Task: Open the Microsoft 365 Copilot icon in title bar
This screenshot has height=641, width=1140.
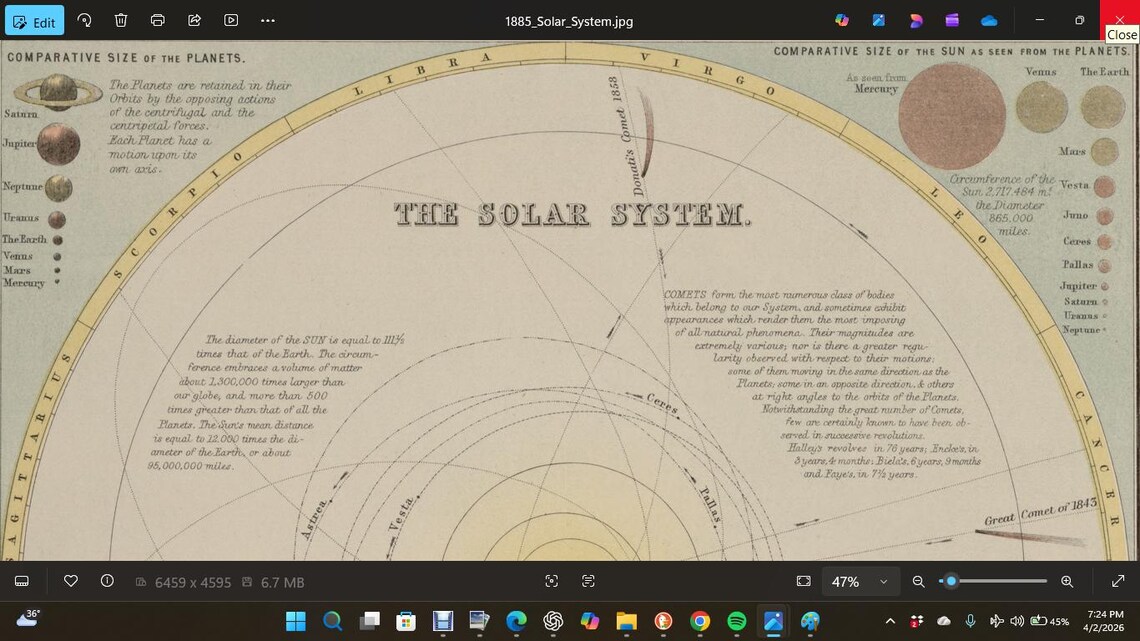Action: 842,20
